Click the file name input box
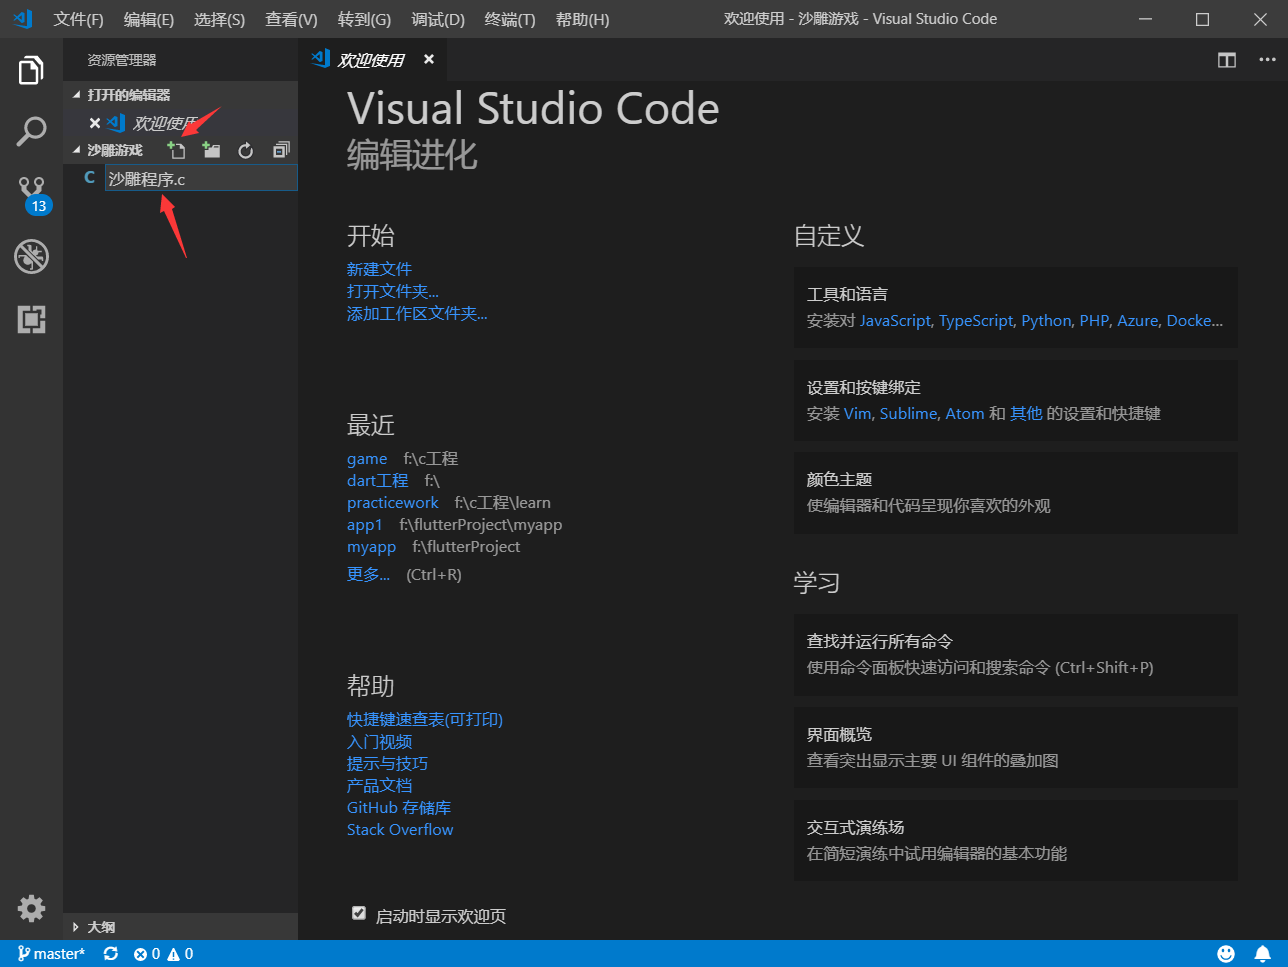Viewport: 1288px width, 967px height. pos(201,178)
